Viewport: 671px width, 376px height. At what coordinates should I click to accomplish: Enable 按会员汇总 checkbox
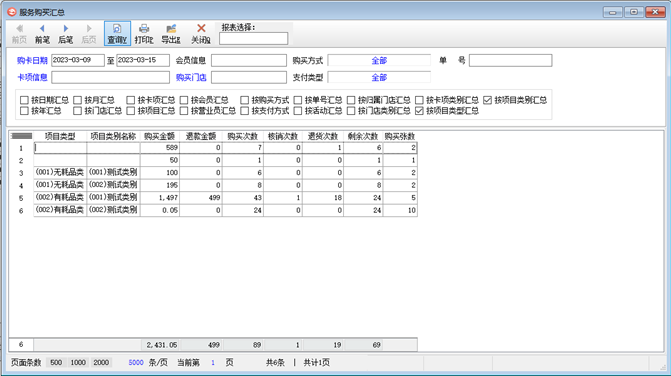tap(184, 100)
